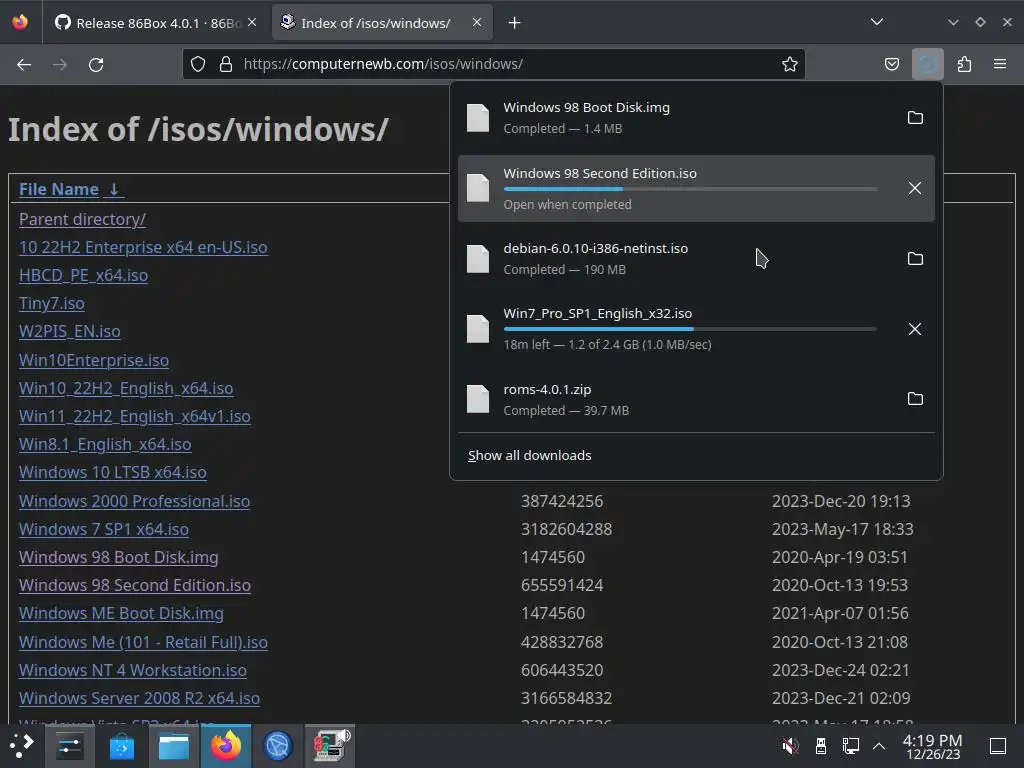1024x768 pixels.
Task: Download Win10Enterprise.iso from the listing
Action: 94,360
